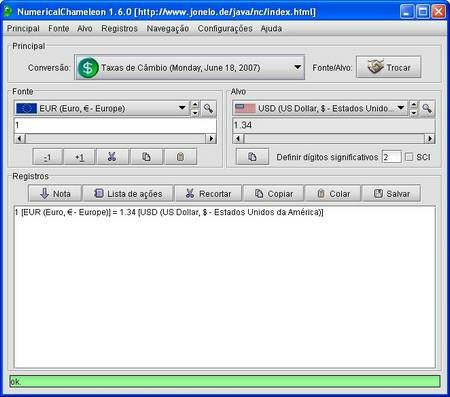Open the Navegação menu
This screenshot has height=397, width=450.
[x=168, y=29]
